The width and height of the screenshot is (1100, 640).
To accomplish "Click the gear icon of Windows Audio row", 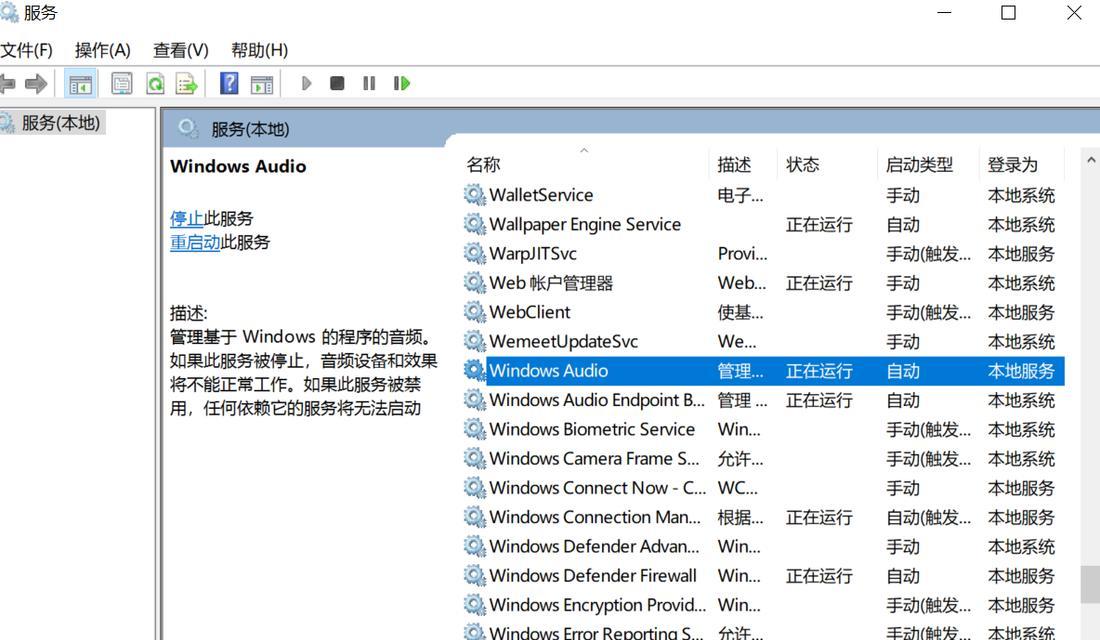I will click(x=475, y=371).
